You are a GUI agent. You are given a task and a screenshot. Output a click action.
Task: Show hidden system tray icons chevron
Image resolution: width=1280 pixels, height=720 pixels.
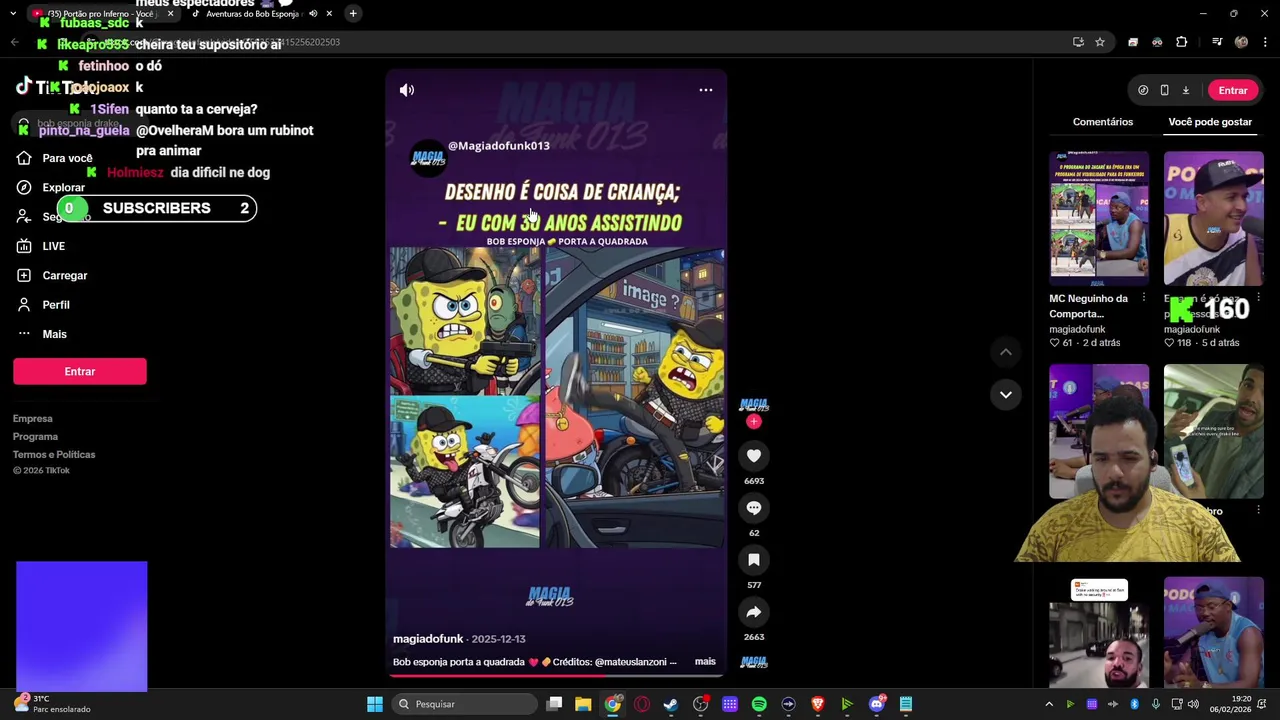click(1049, 704)
